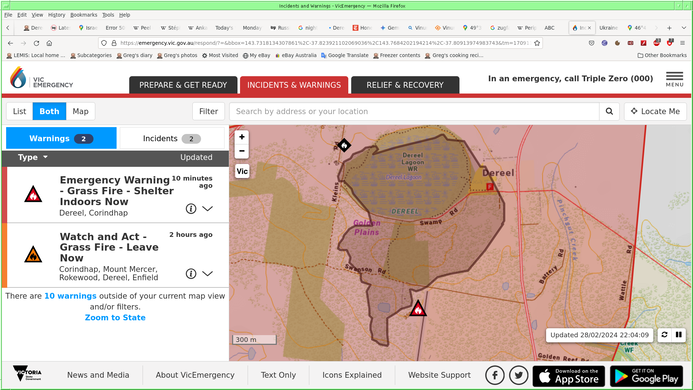This screenshot has width=693, height=390.
Task: Select the Both view option
Action: (49, 111)
